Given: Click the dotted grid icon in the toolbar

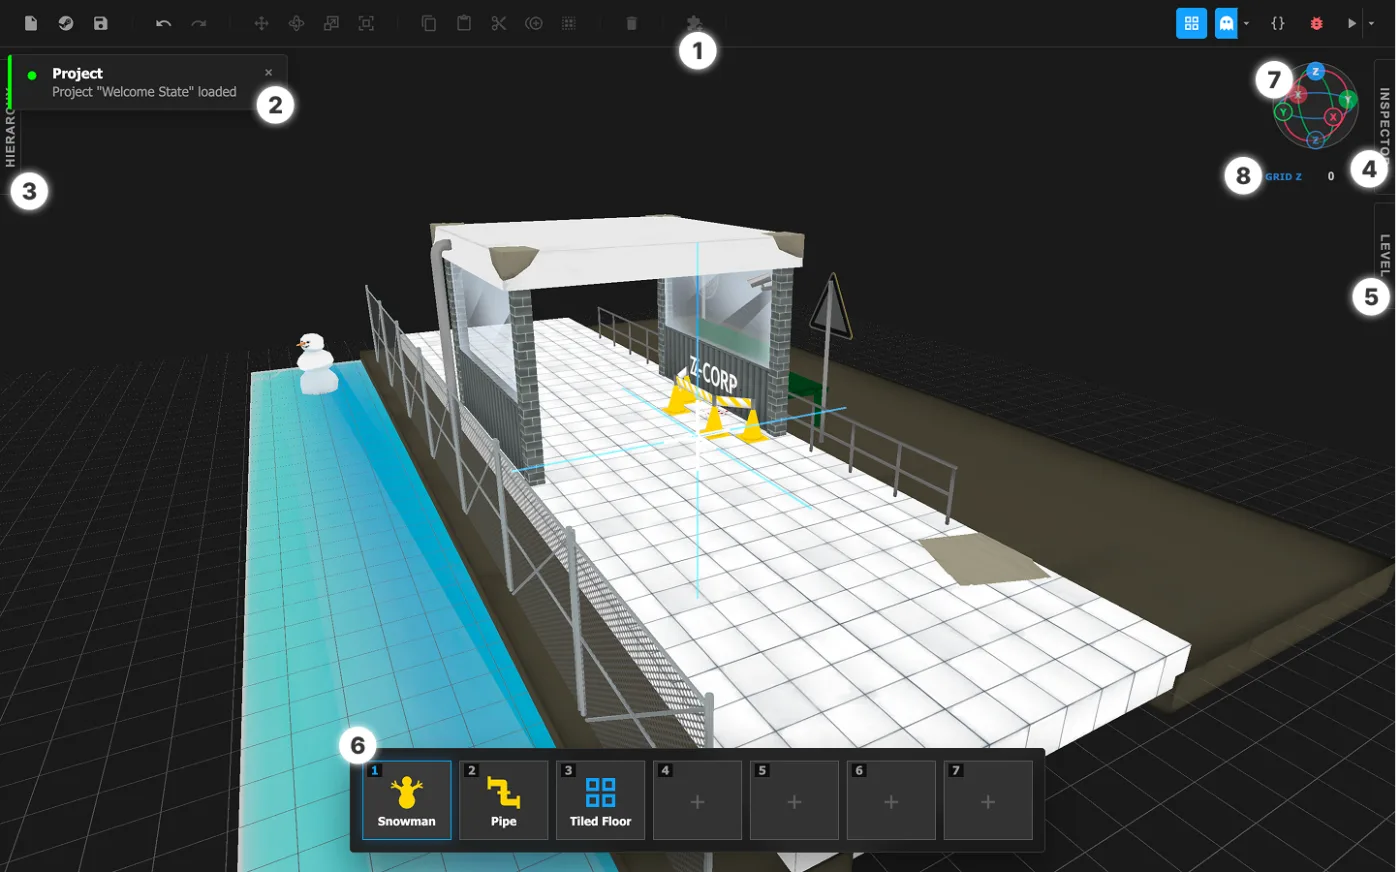Looking at the screenshot, I should (x=569, y=23).
